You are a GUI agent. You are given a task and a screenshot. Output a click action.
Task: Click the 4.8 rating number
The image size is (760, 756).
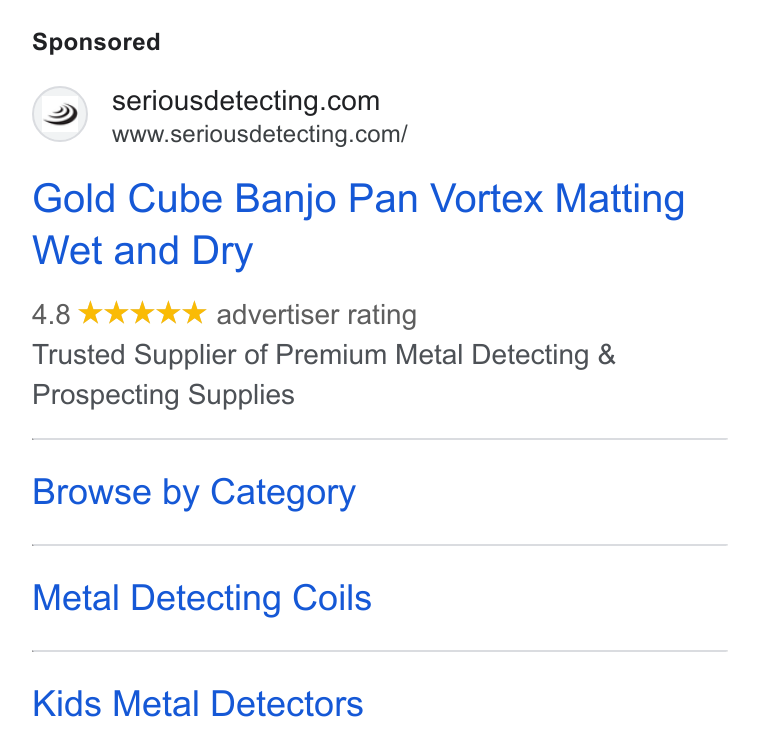click(51, 315)
